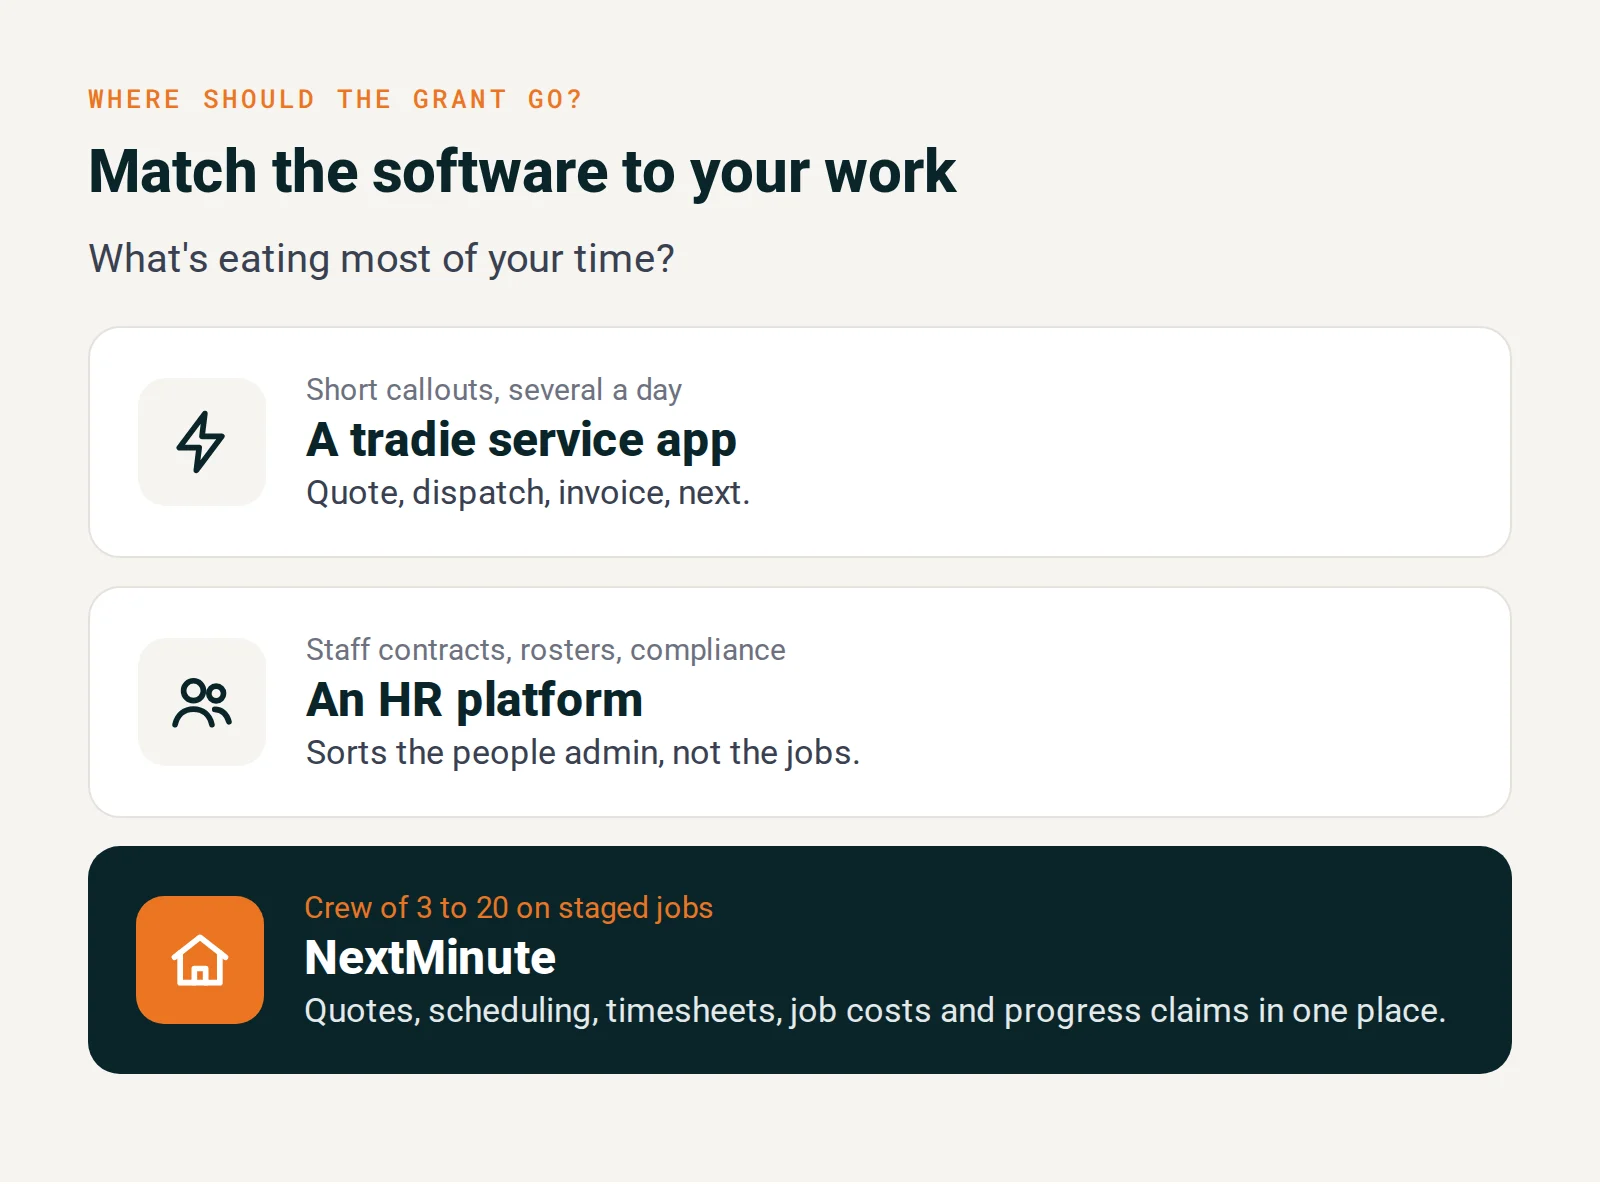The height and width of the screenshot is (1184, 1600).
Task: Select the 'A tradie service app' heading
Action: coord(521,441)
